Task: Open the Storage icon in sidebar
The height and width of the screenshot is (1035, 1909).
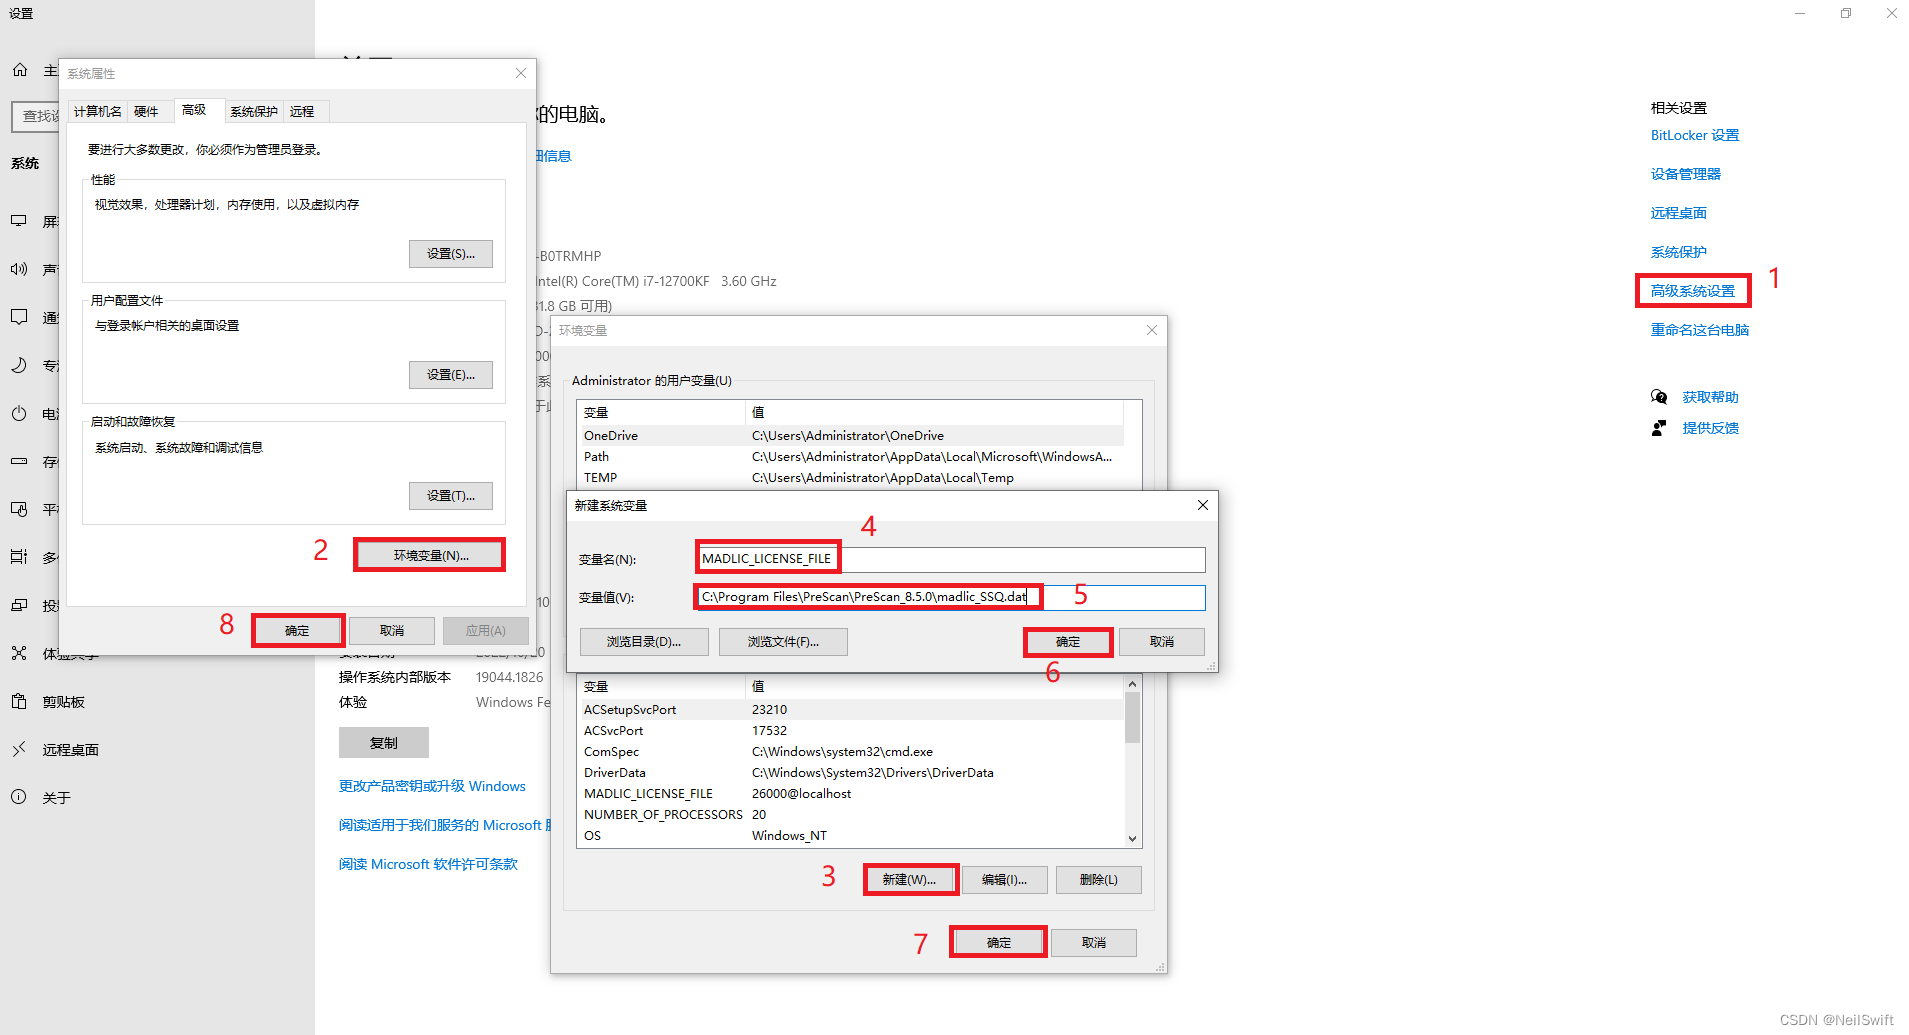Action: 19,461
